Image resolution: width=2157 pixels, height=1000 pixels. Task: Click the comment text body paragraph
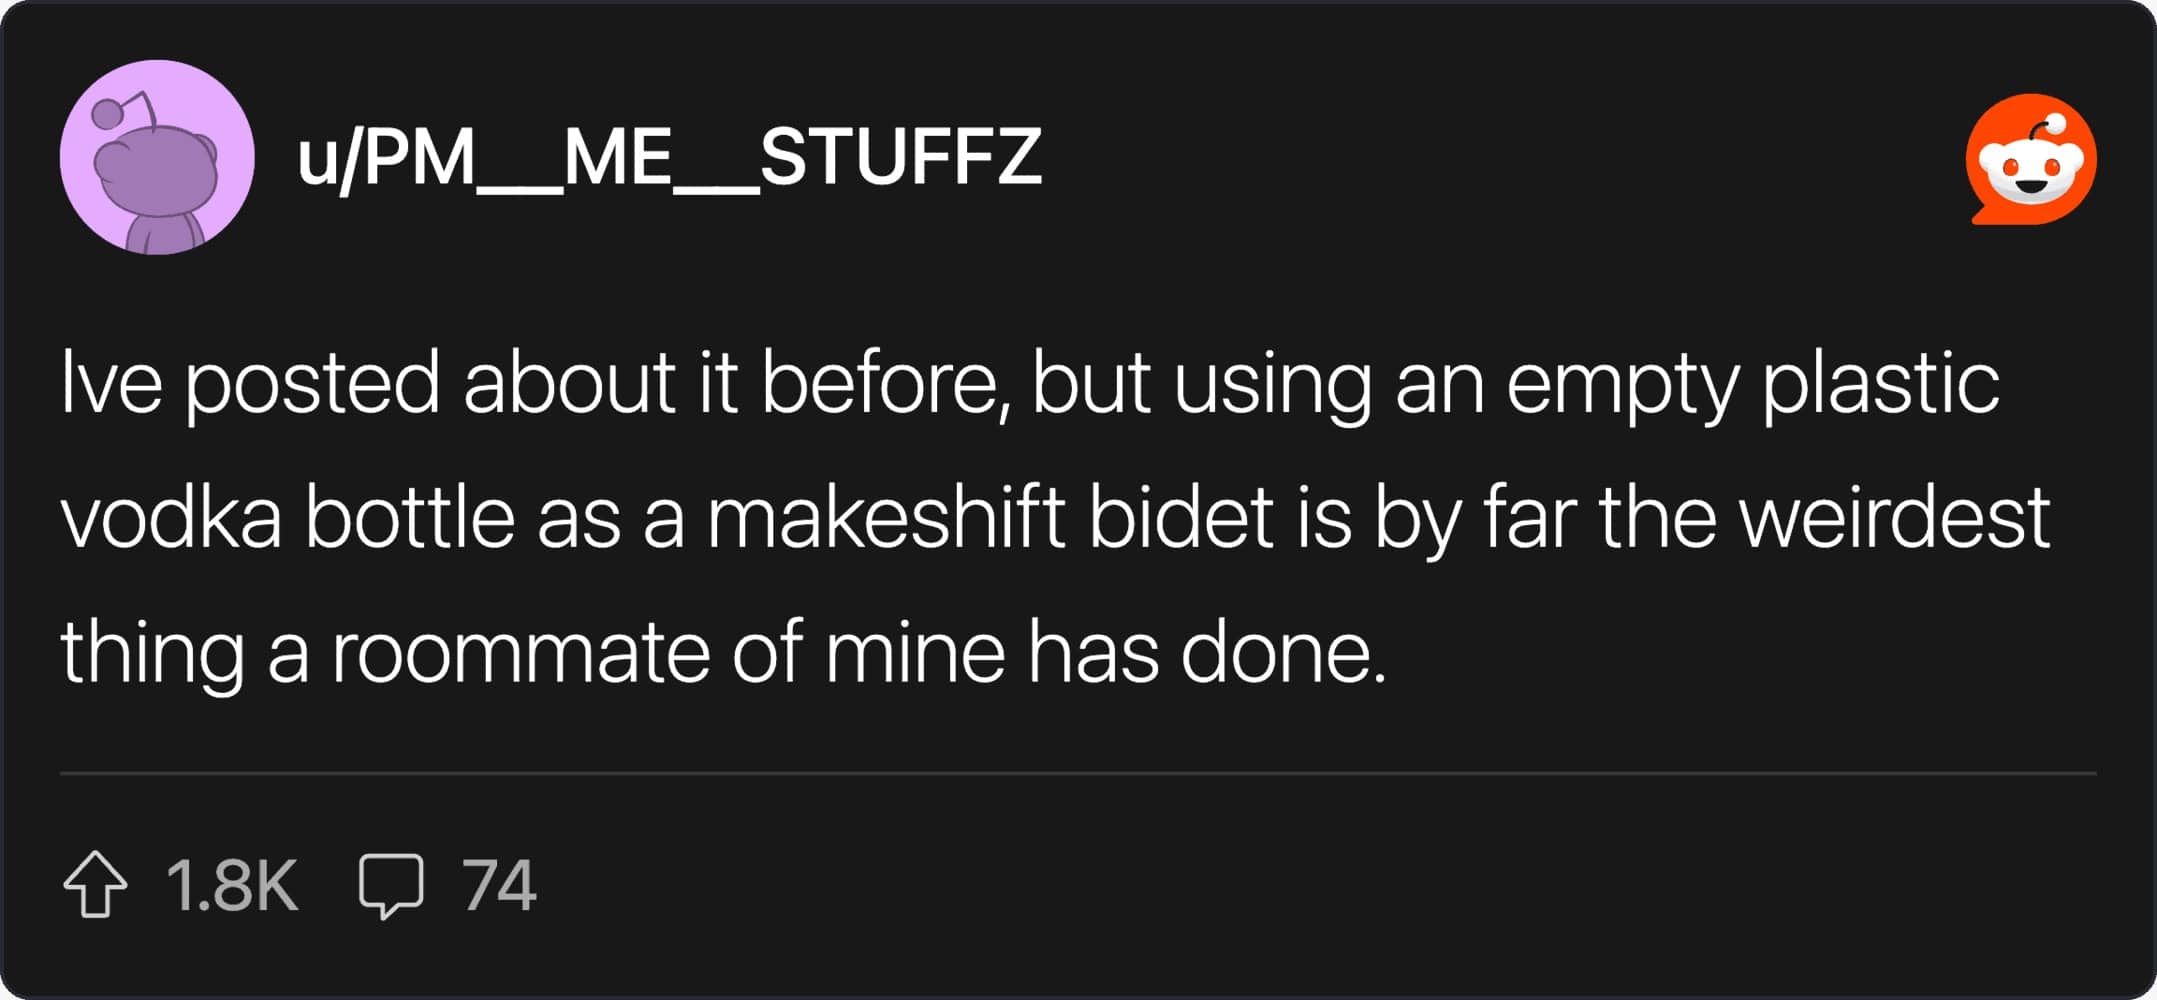pos(1055,517)
